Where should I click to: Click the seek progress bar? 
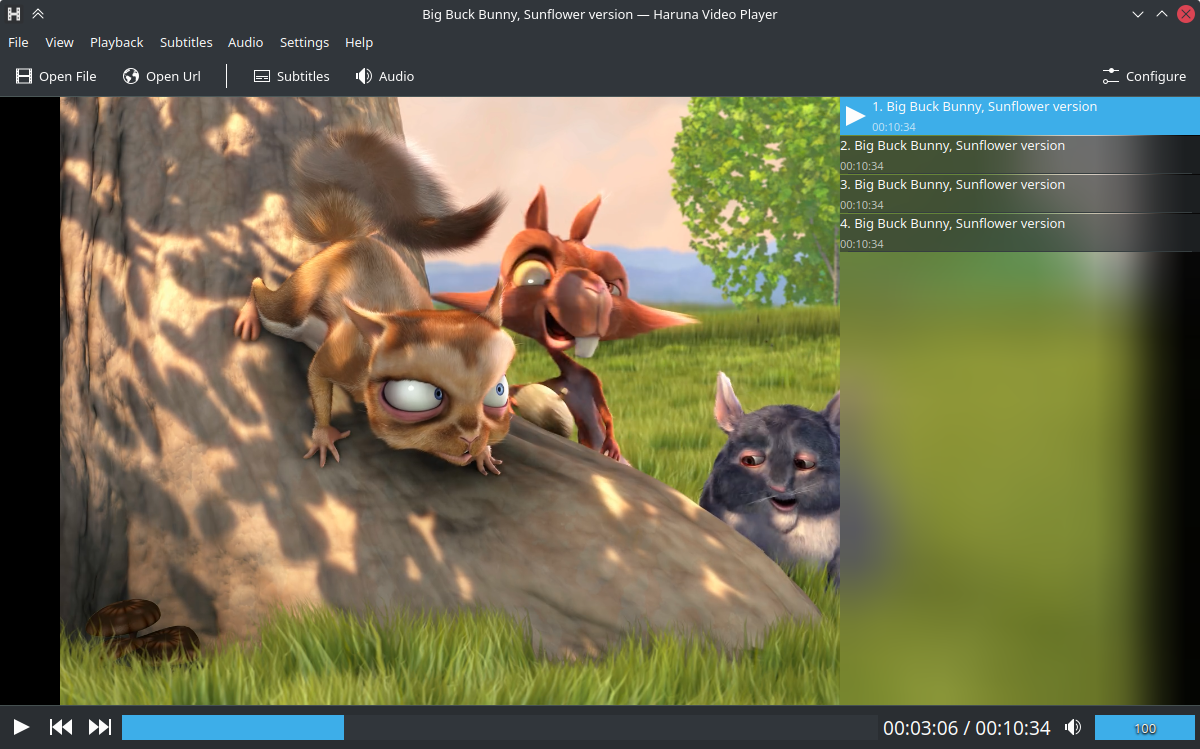[x=498, y=727]
